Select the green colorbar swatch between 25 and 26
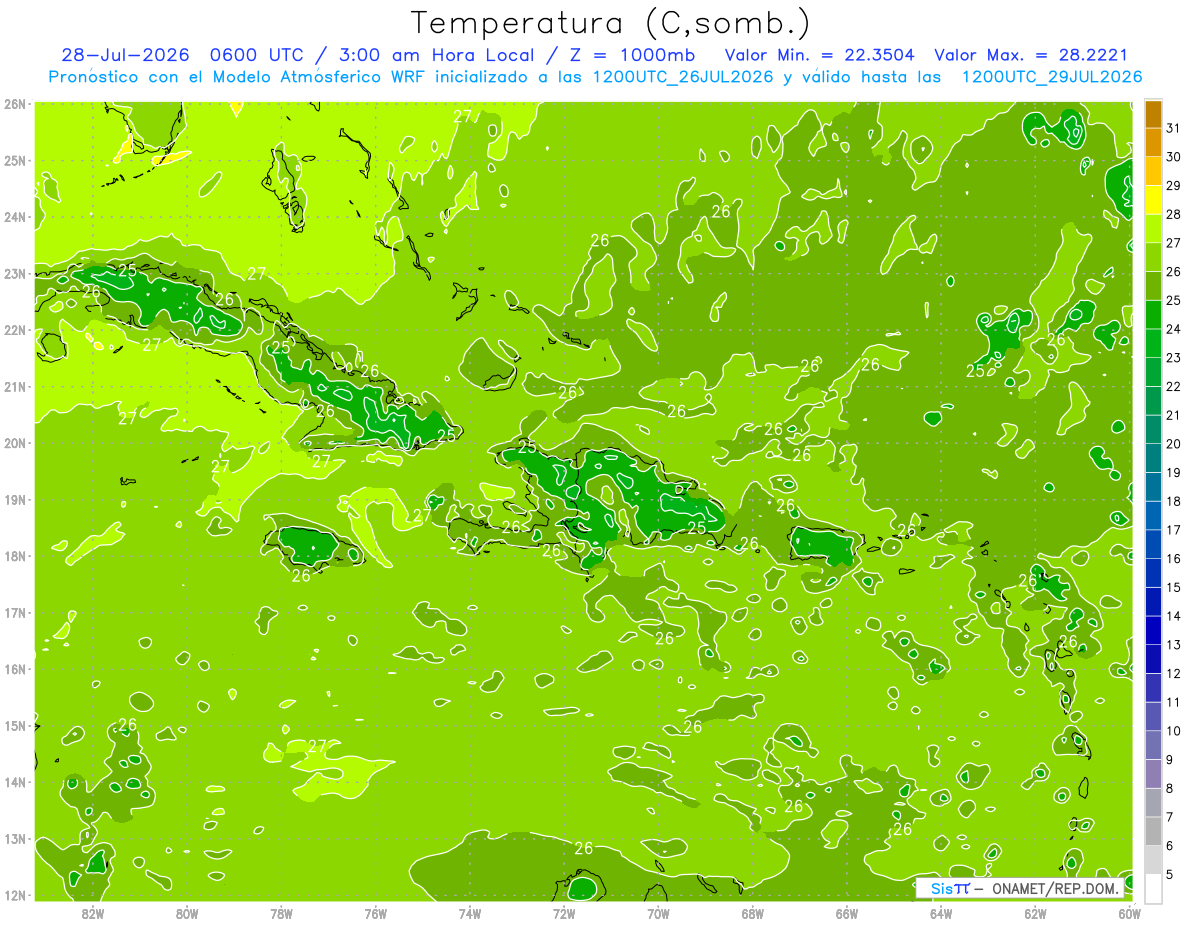This screenshot has height=927, width=1200. tap(1153, 286)
